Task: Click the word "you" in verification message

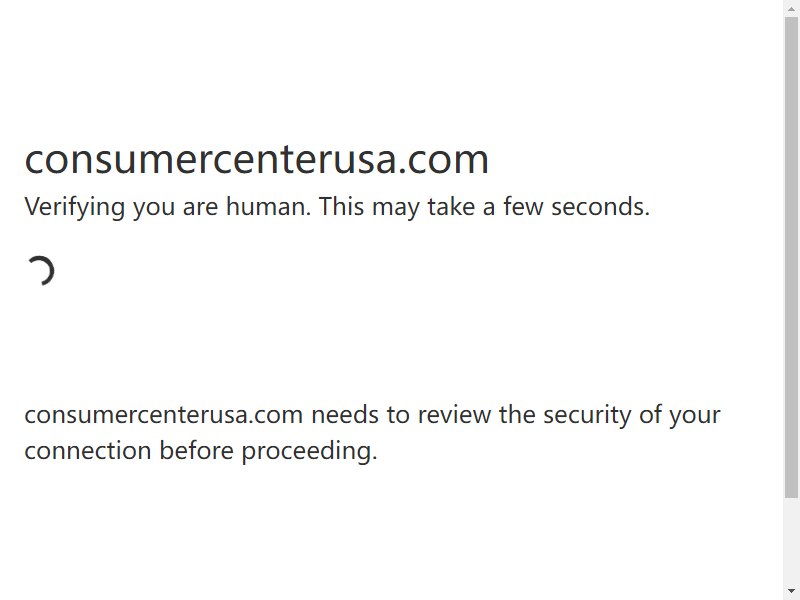Action: click(154, 208)
